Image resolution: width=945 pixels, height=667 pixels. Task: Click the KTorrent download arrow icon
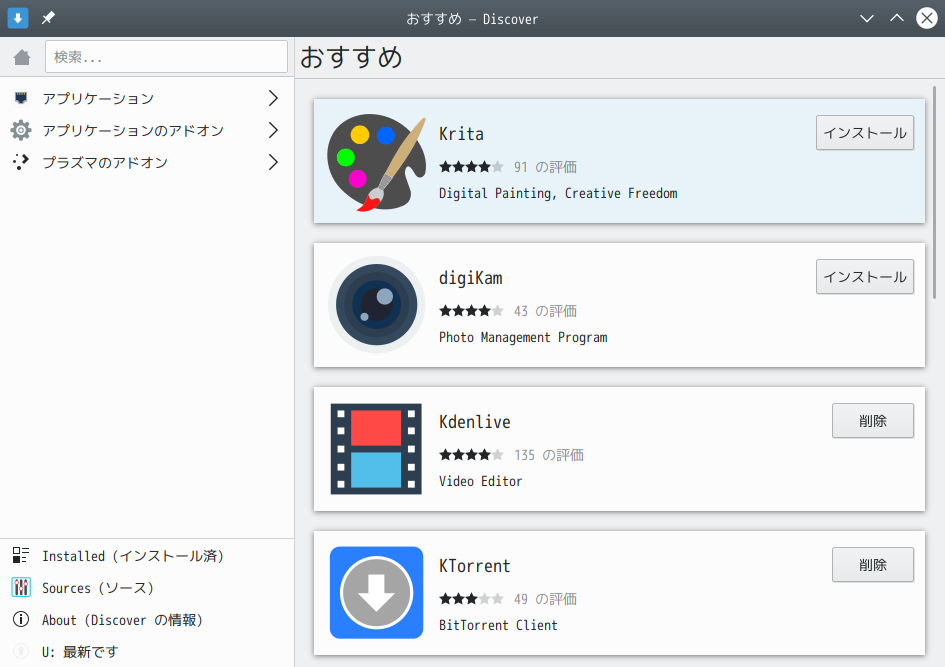(376, 593)
